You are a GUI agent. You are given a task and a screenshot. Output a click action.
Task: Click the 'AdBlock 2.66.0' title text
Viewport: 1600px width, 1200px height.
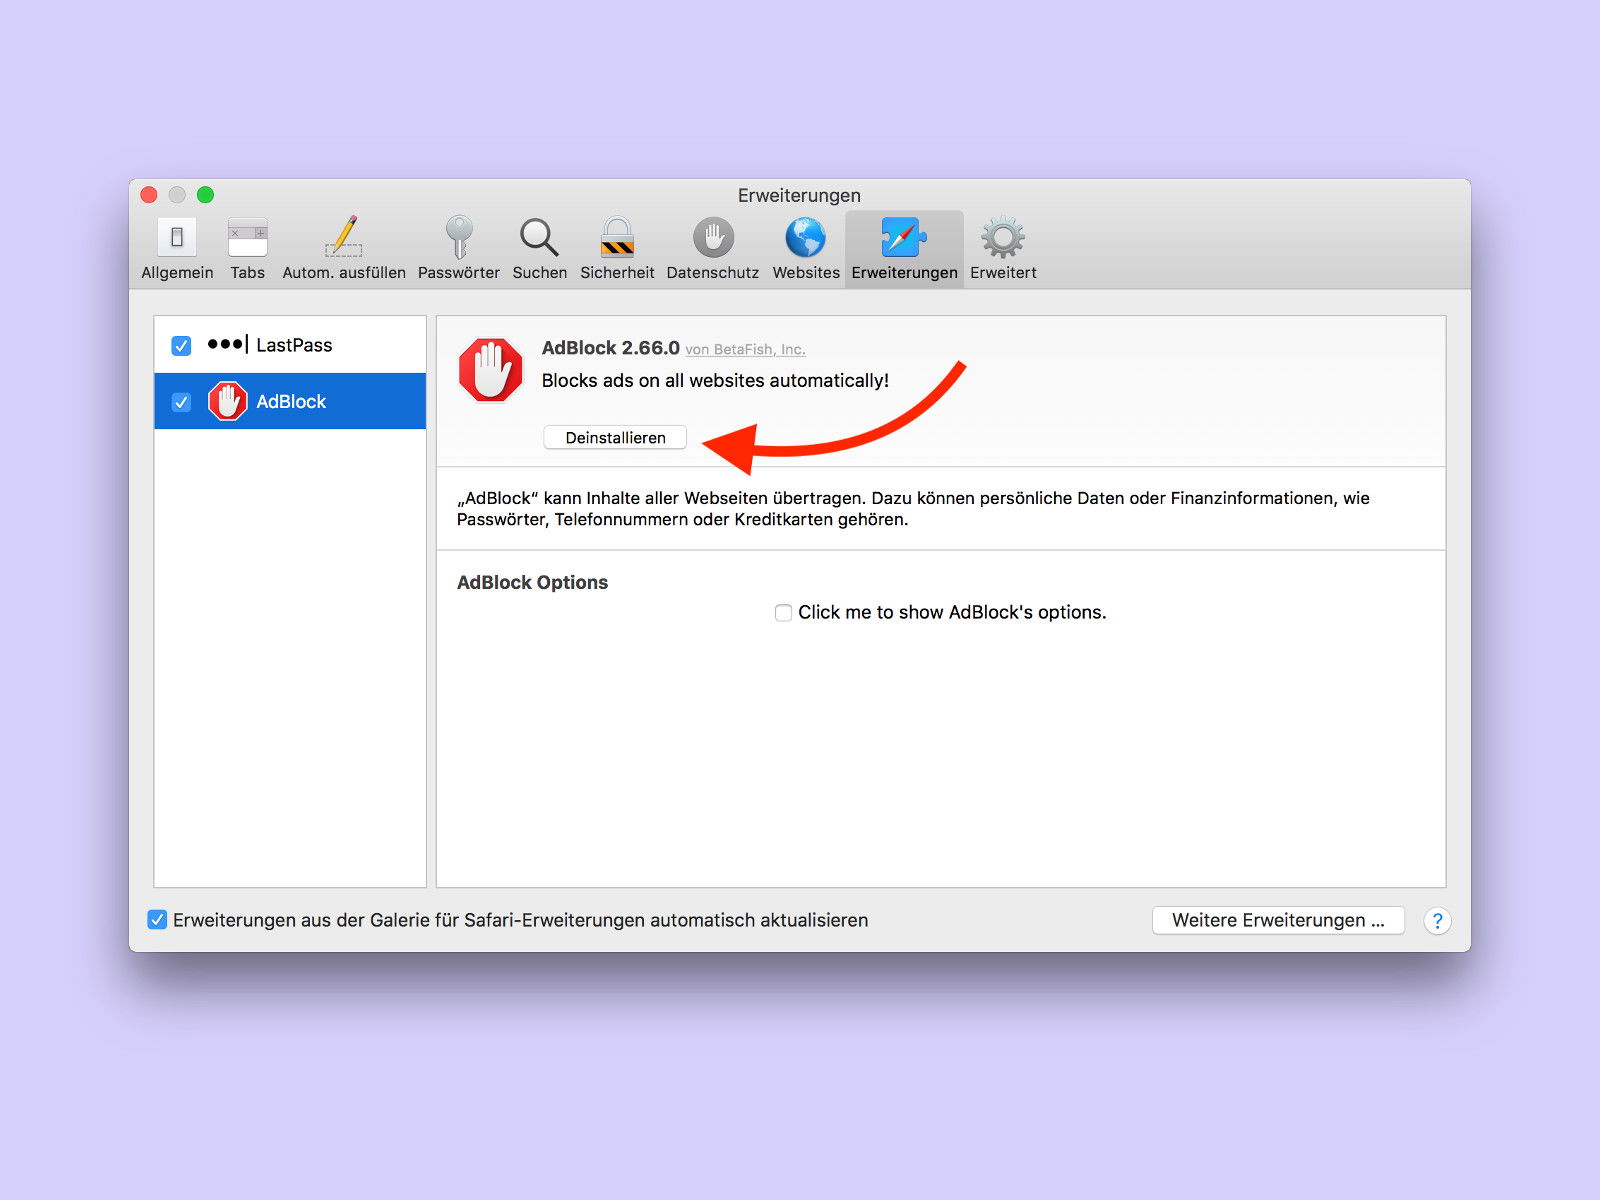[x=610, y=348]
